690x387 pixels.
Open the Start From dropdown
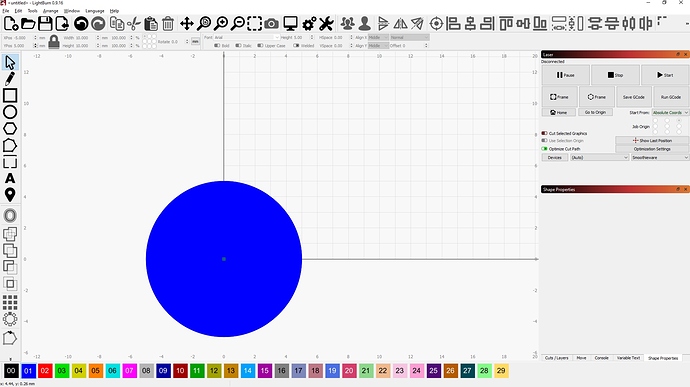(x=670, y=113)
